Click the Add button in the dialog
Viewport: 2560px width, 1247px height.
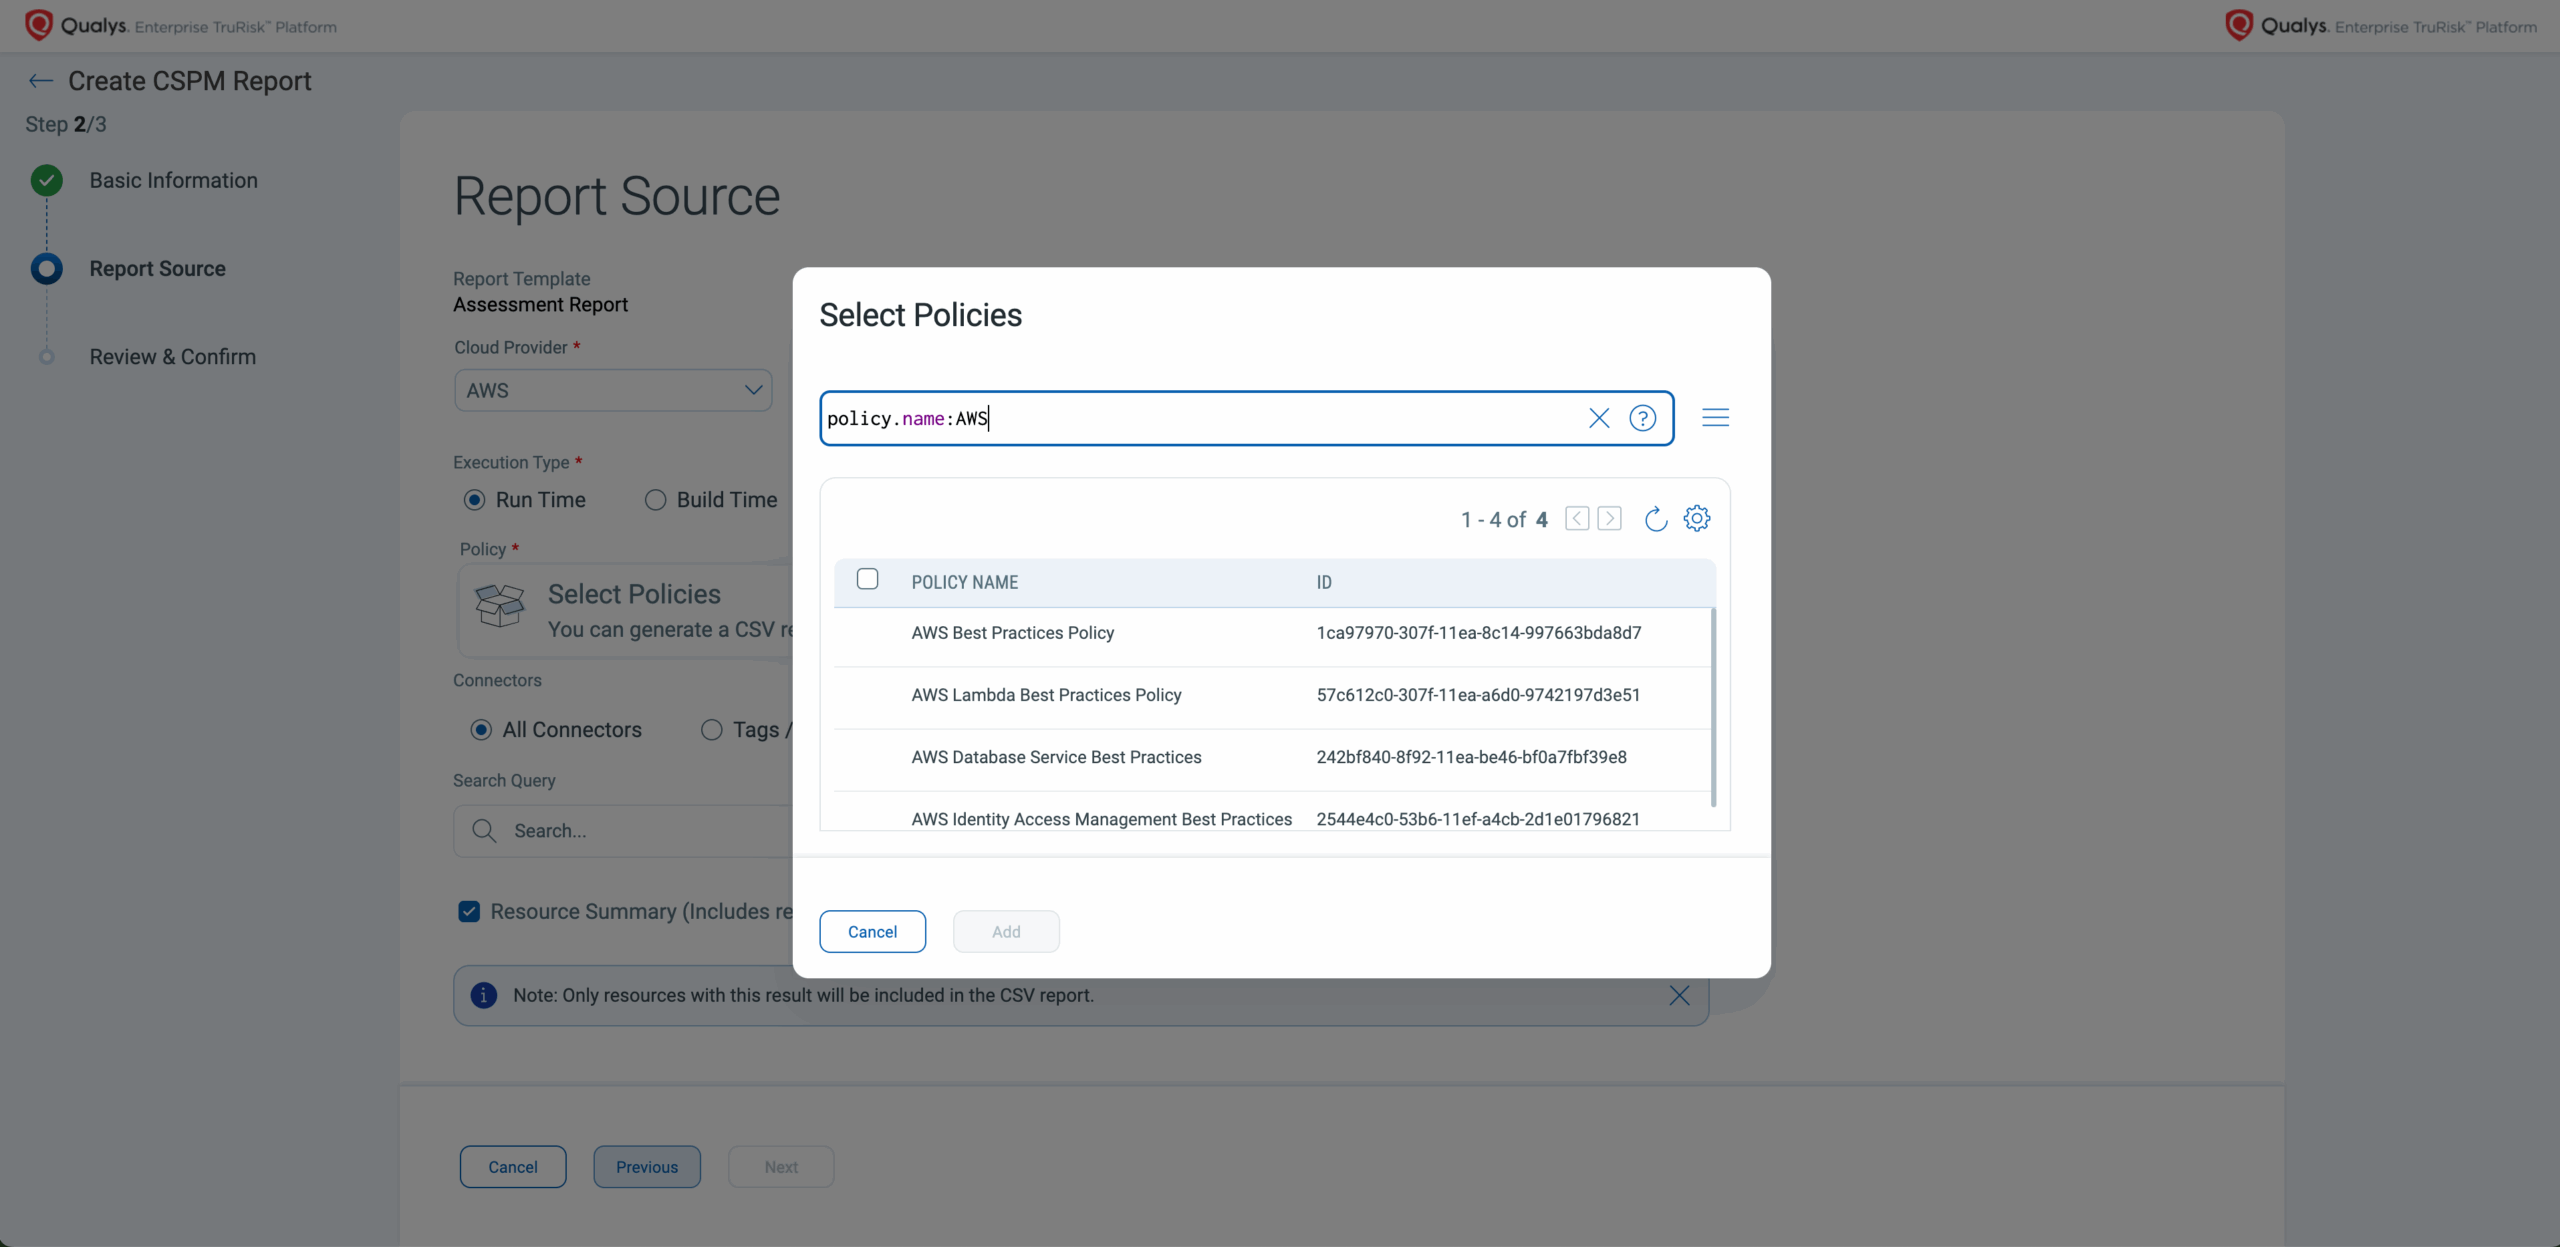click(x=1006, y=931)
